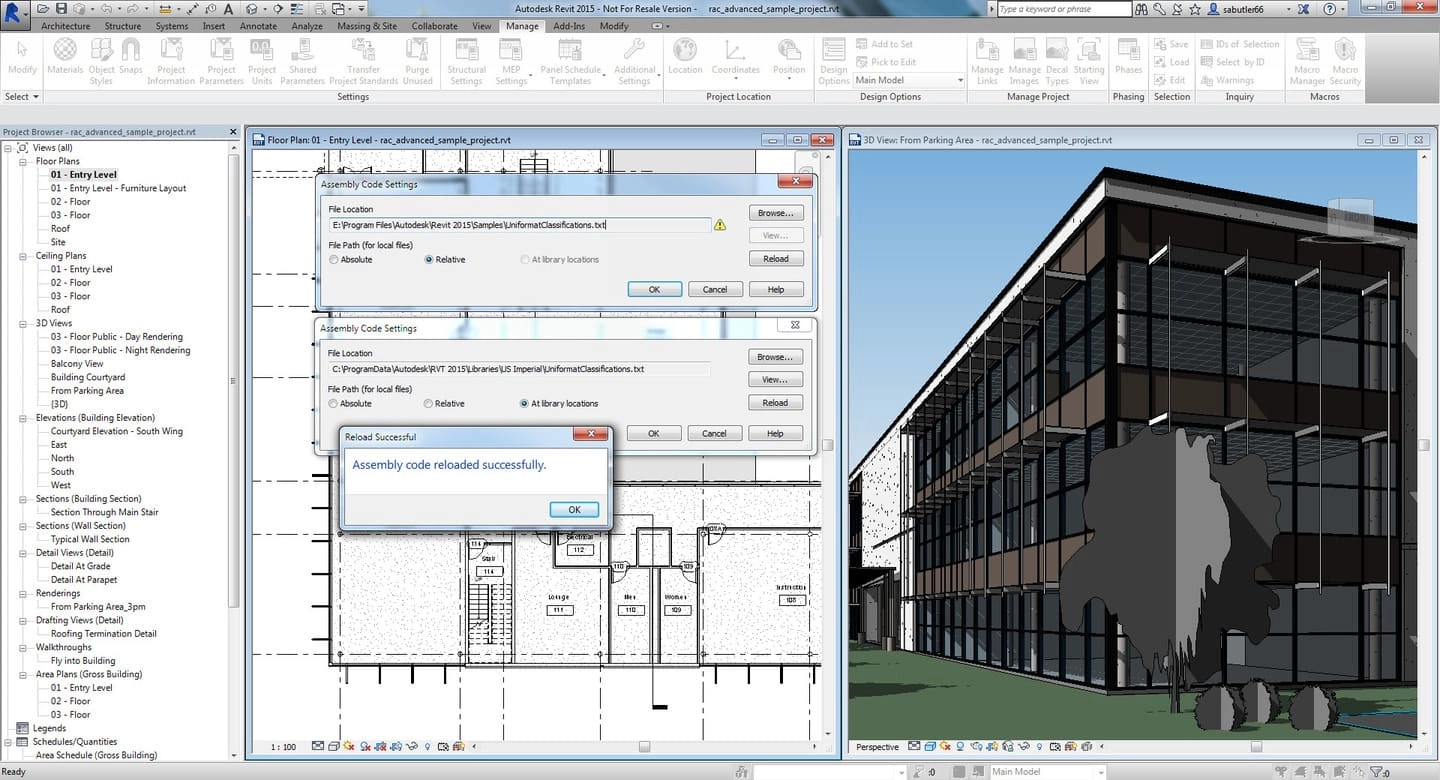Click the Revit application menu button
This screenshot has width=1440, height=780.
tap(17, 14)
